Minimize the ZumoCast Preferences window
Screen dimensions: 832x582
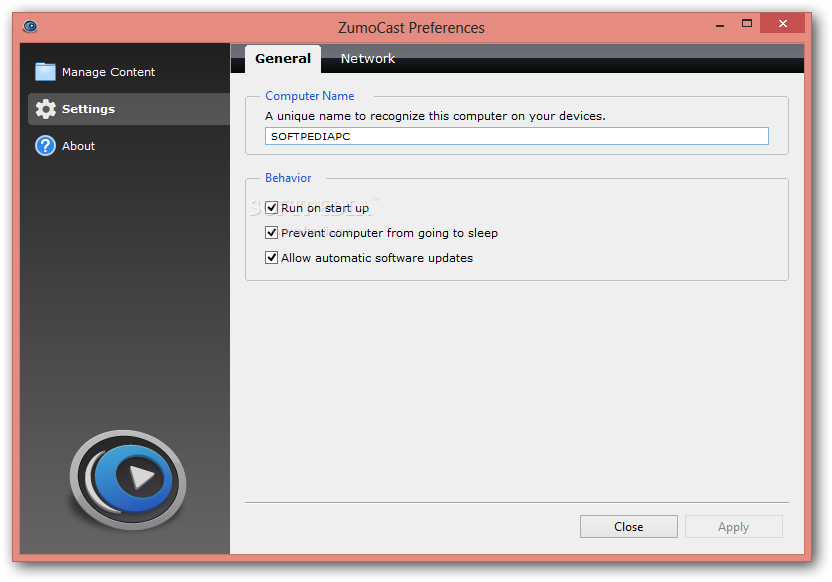720,24
